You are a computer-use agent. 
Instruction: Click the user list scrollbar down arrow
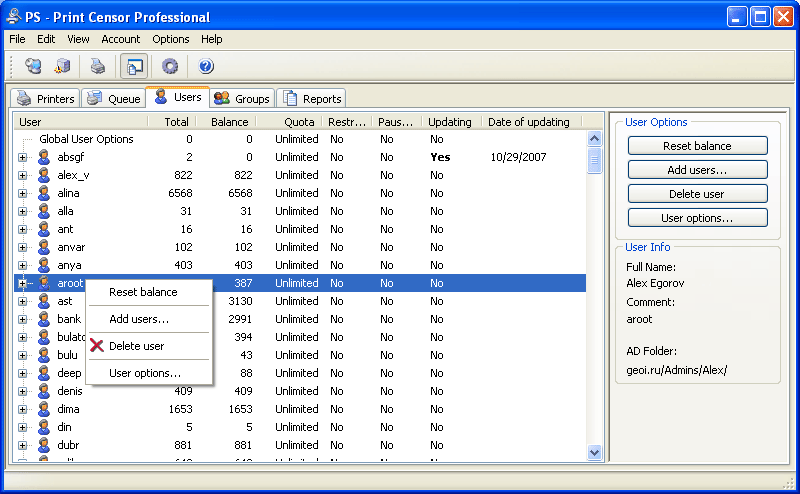point(594,452)
